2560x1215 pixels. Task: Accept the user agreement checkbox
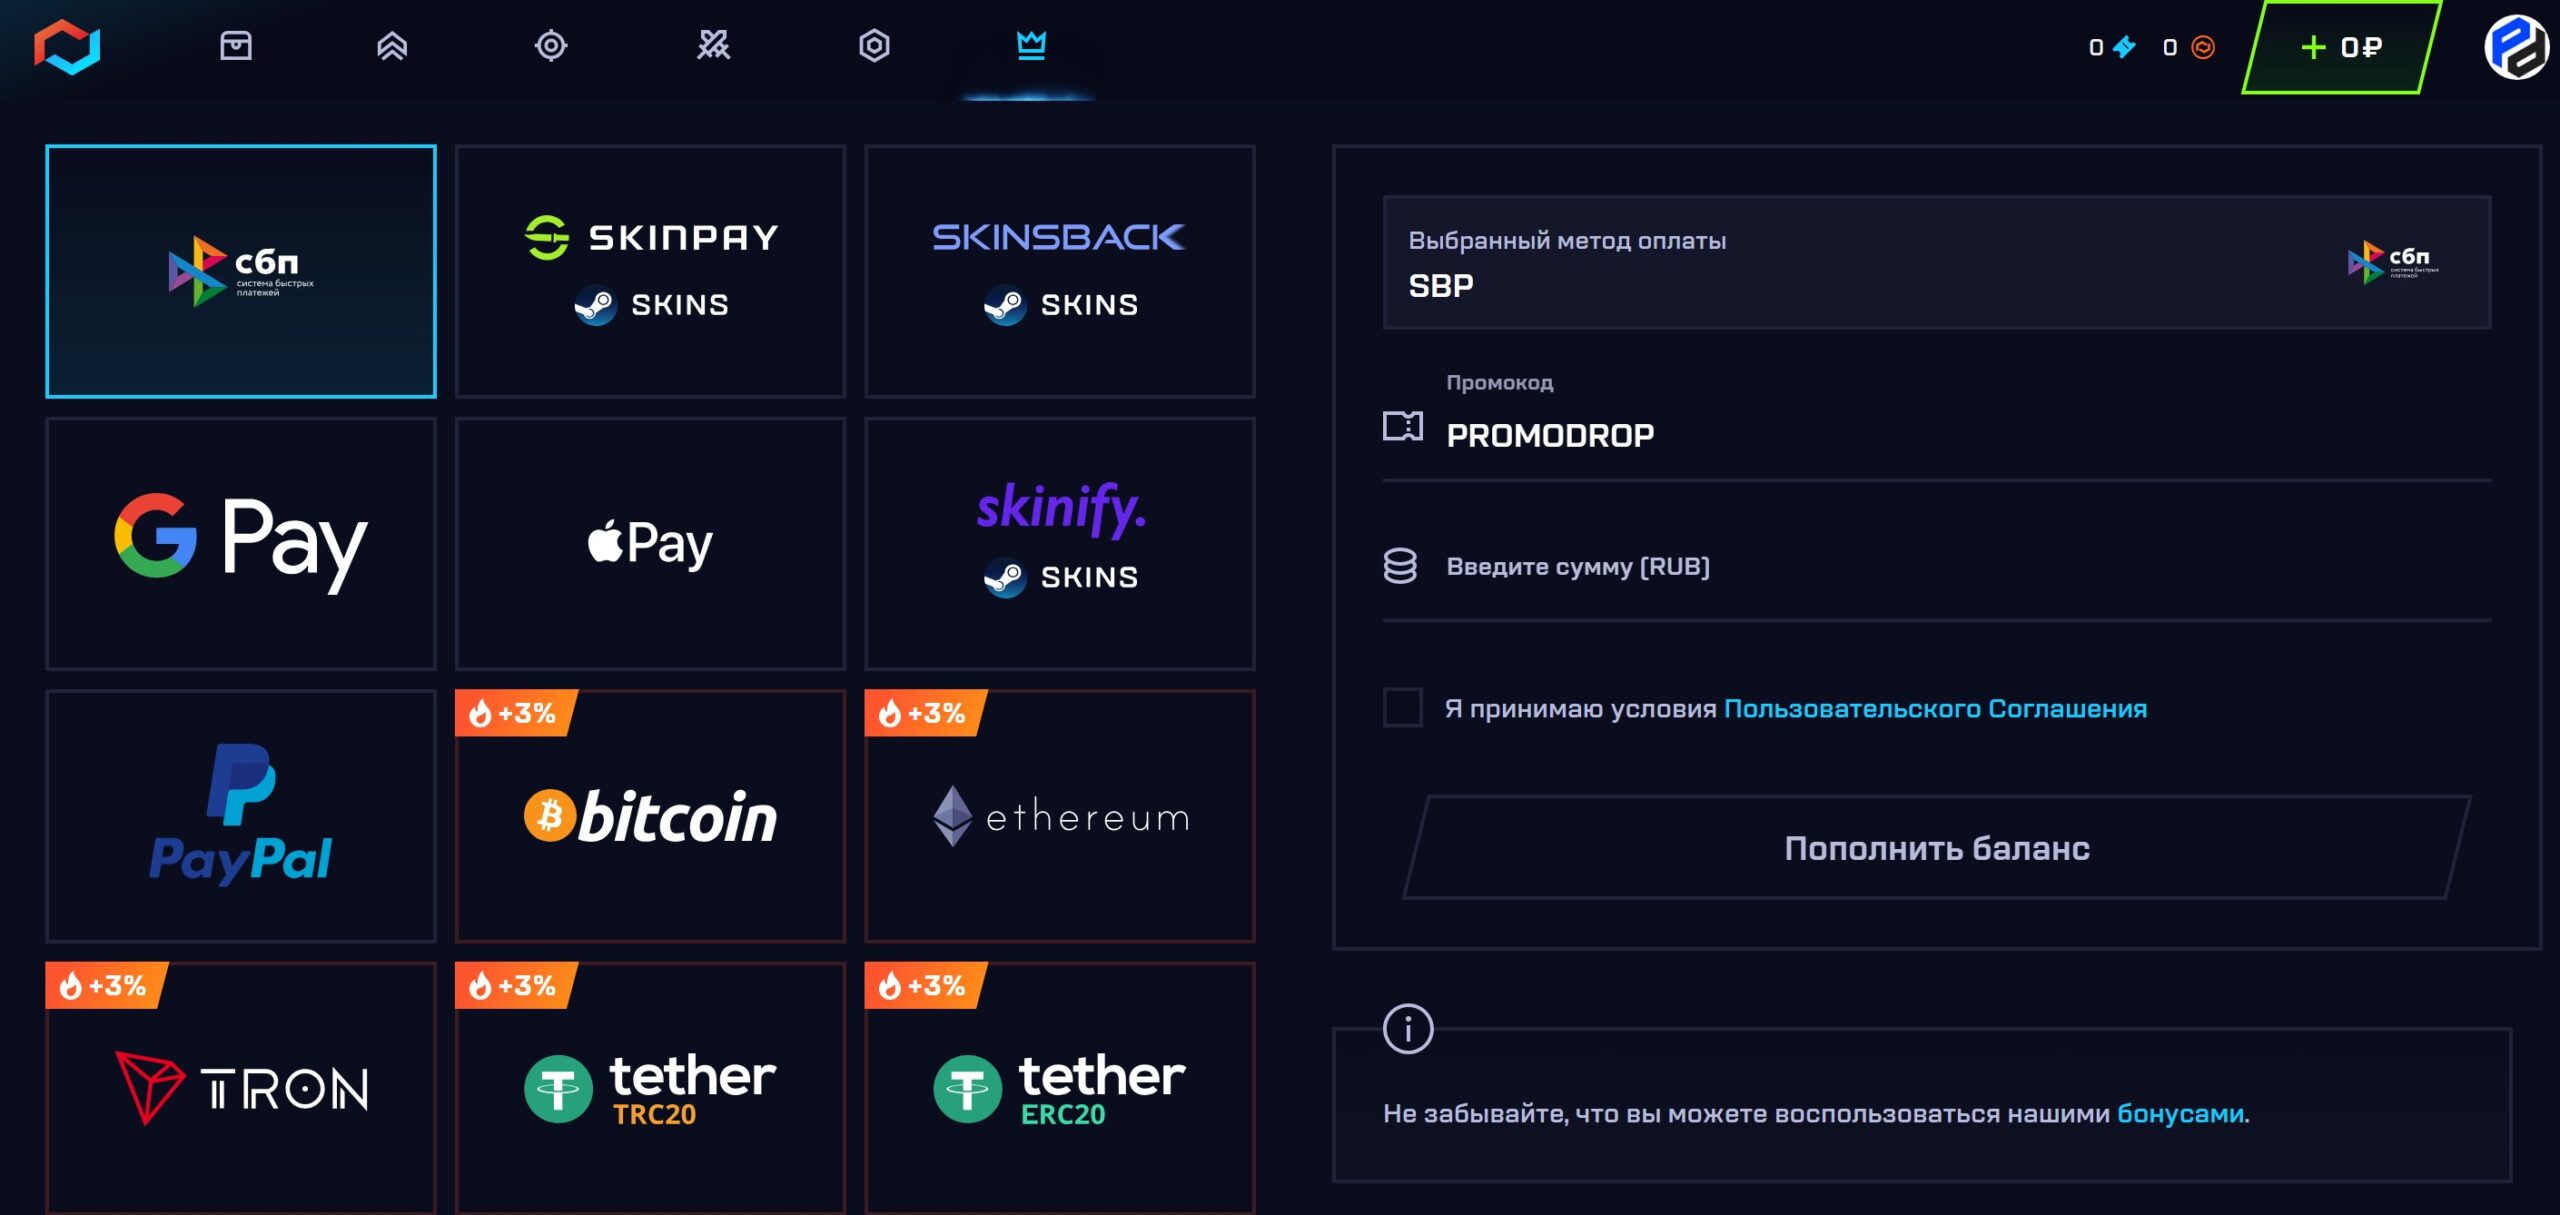point(1402,708)
